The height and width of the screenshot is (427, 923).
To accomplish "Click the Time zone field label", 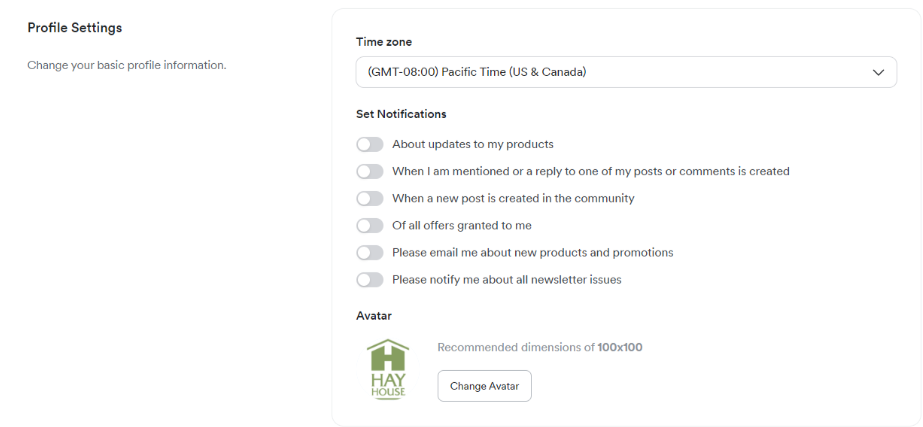I will click(383, 42).
